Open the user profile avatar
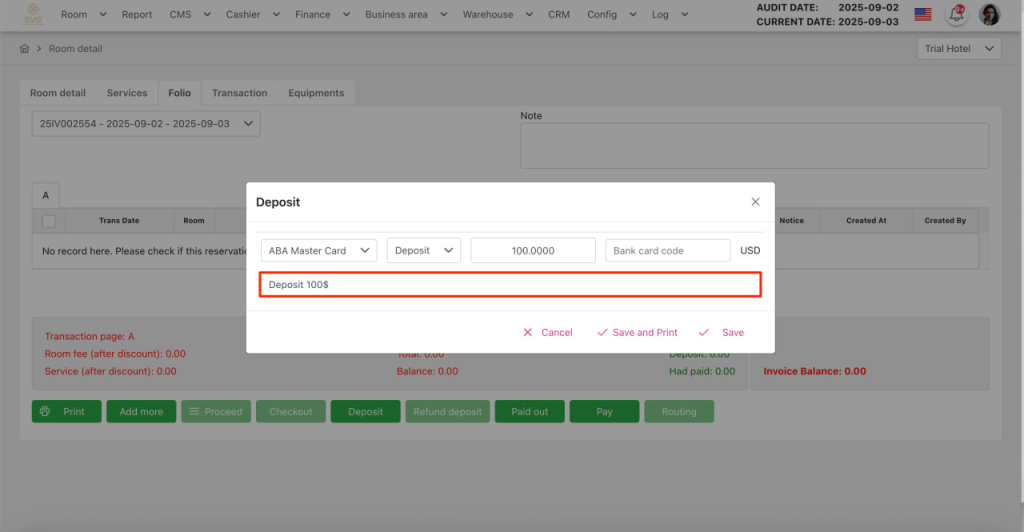 (x=989, y=14)
